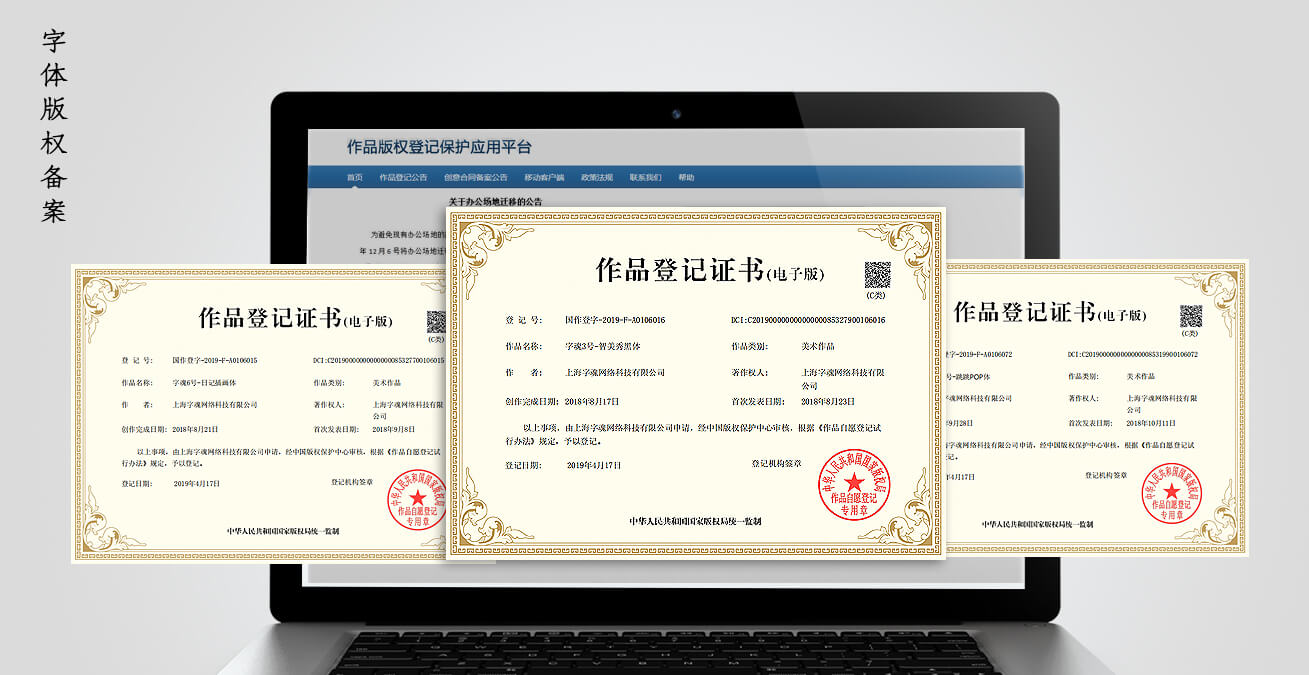Click the vertical 字体版权备案 heading text
The height and width of the screenshot is (675, 1309).
tap(54, 125)
